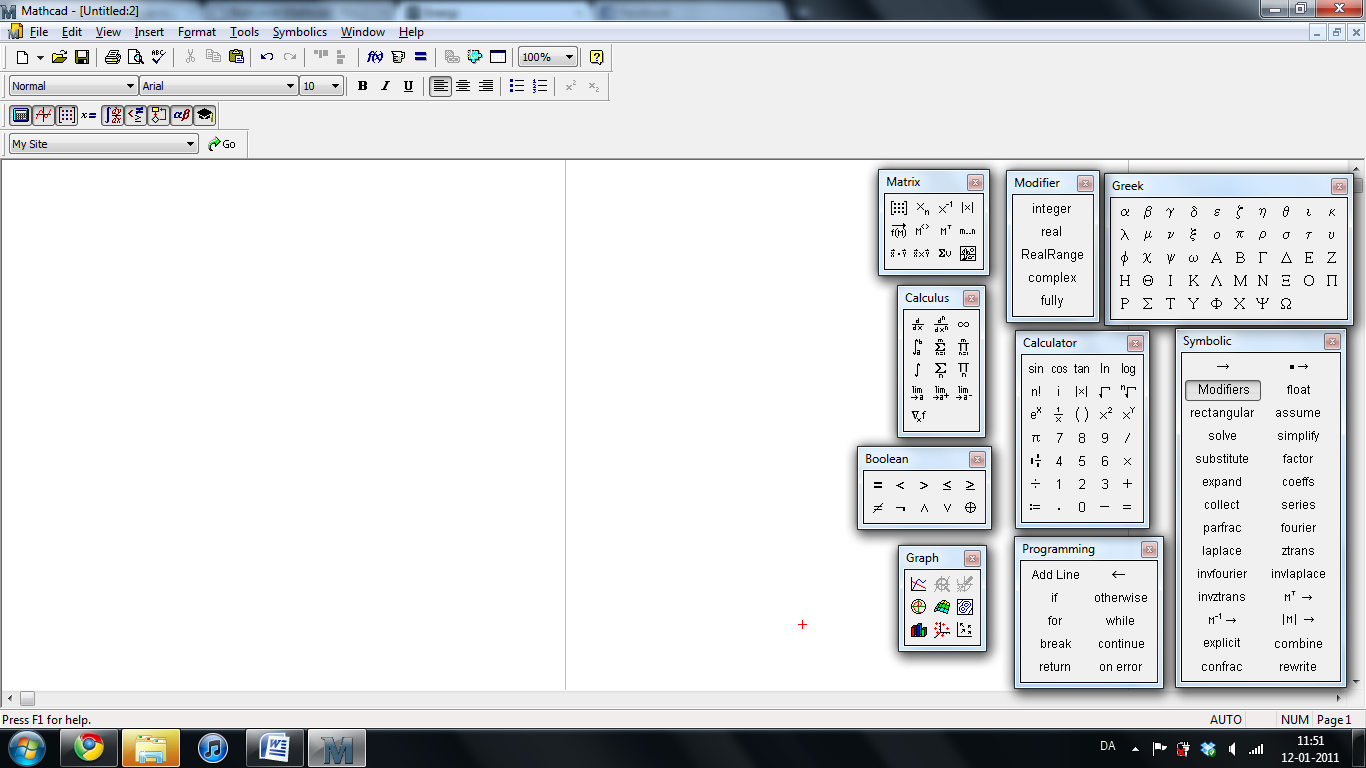
Task: Set text alignment to center
Action: 463,86
